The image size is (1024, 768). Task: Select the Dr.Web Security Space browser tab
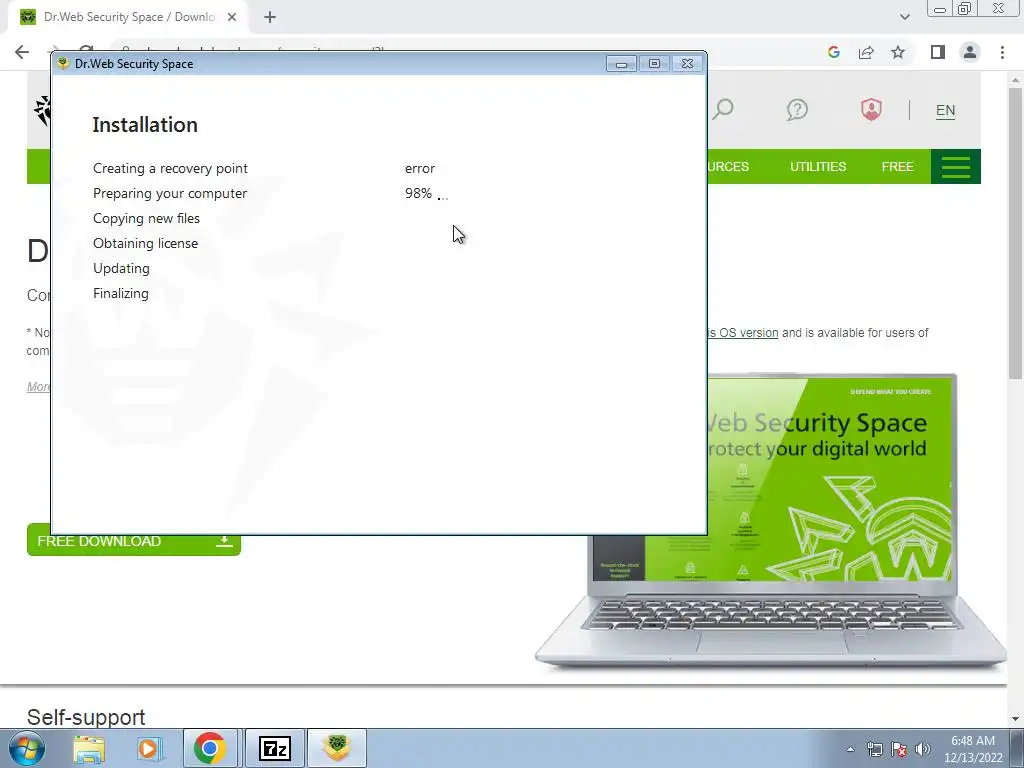tap(128, 18)
